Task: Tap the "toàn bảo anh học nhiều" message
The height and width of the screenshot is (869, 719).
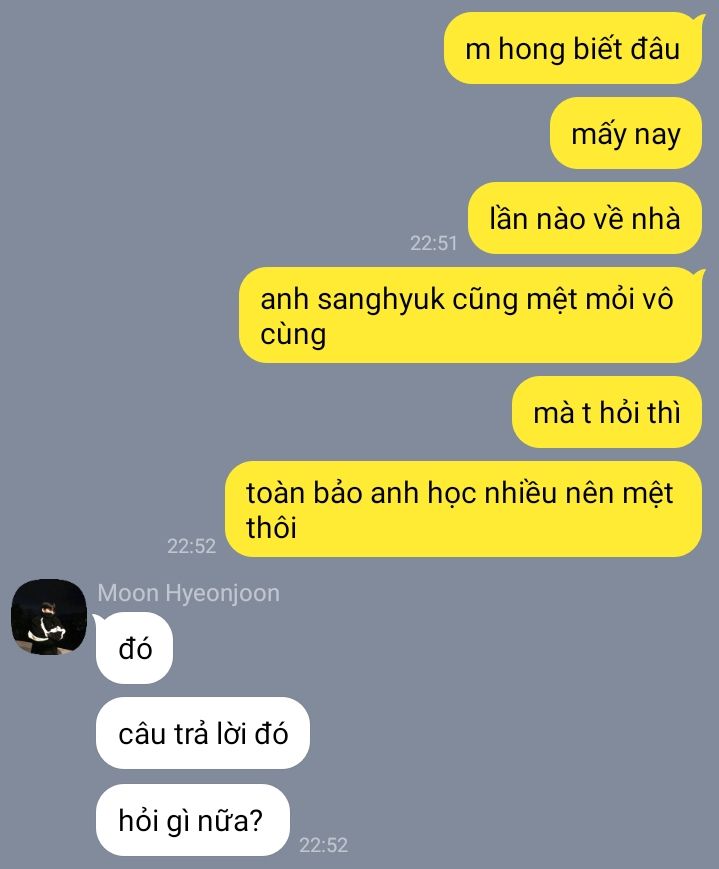Action: click(463, 509)
